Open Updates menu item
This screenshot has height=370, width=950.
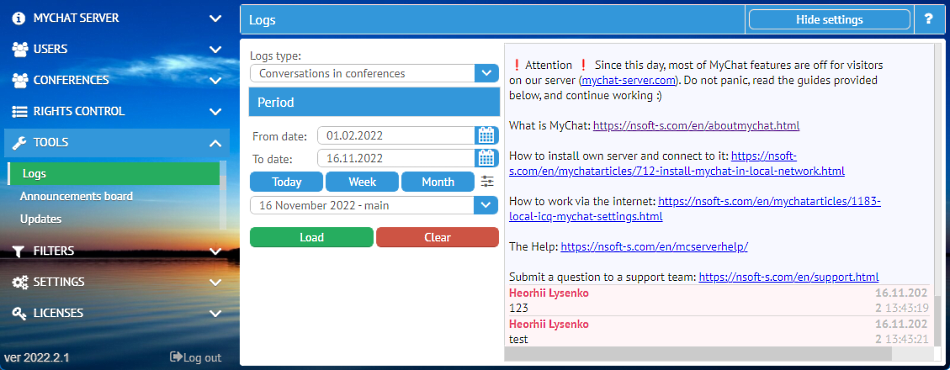41,219
